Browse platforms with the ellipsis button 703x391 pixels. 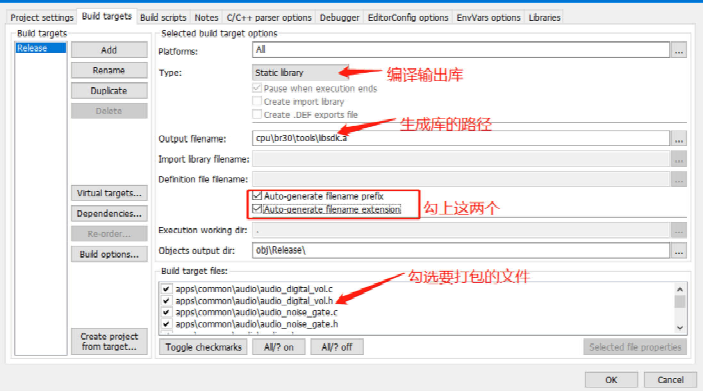pyautogui.click(x=679, y=51)
